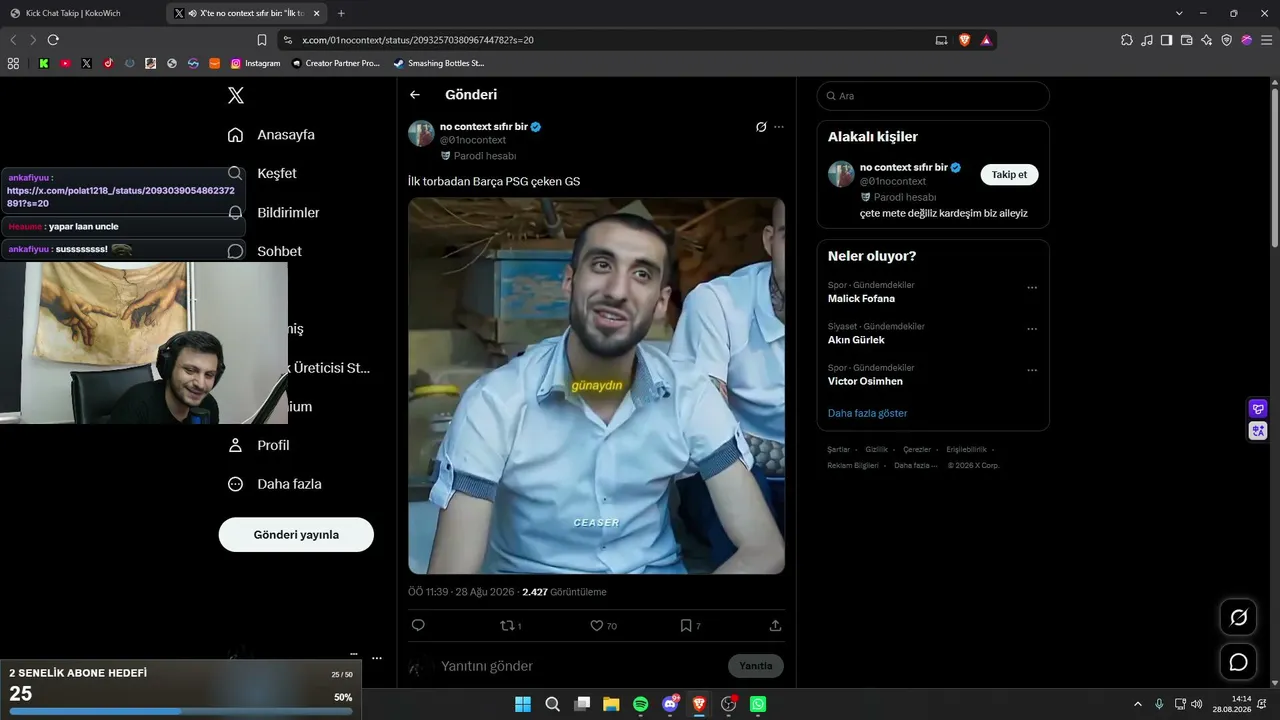Open the Smashing Bottles Steam bookmark
The height and width of the screenshot is (720, 1280).
[439, 63]
